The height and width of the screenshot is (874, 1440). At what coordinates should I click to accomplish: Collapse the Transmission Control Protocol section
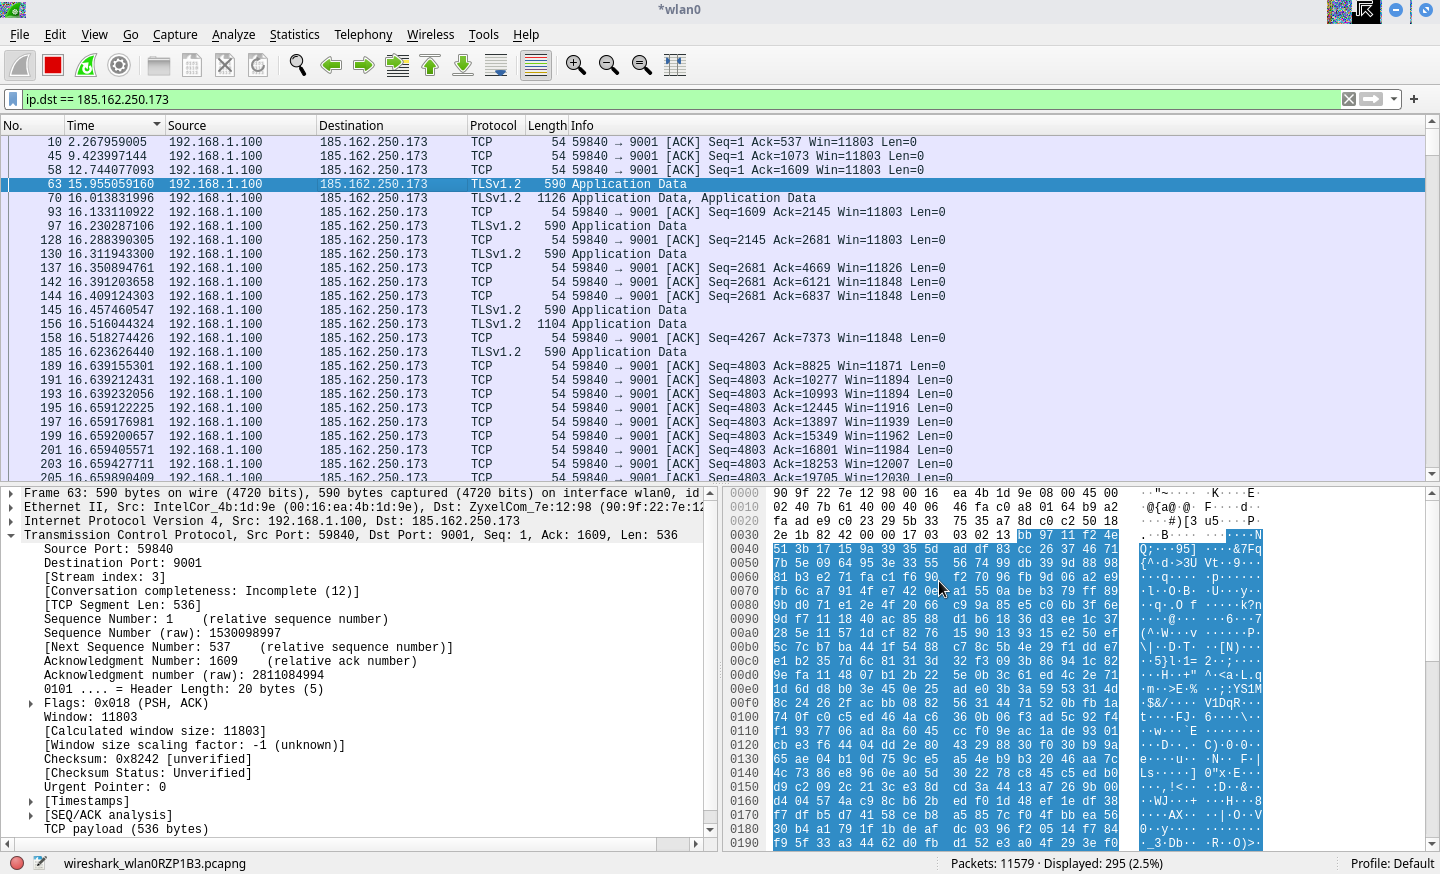tap(11, 535)
